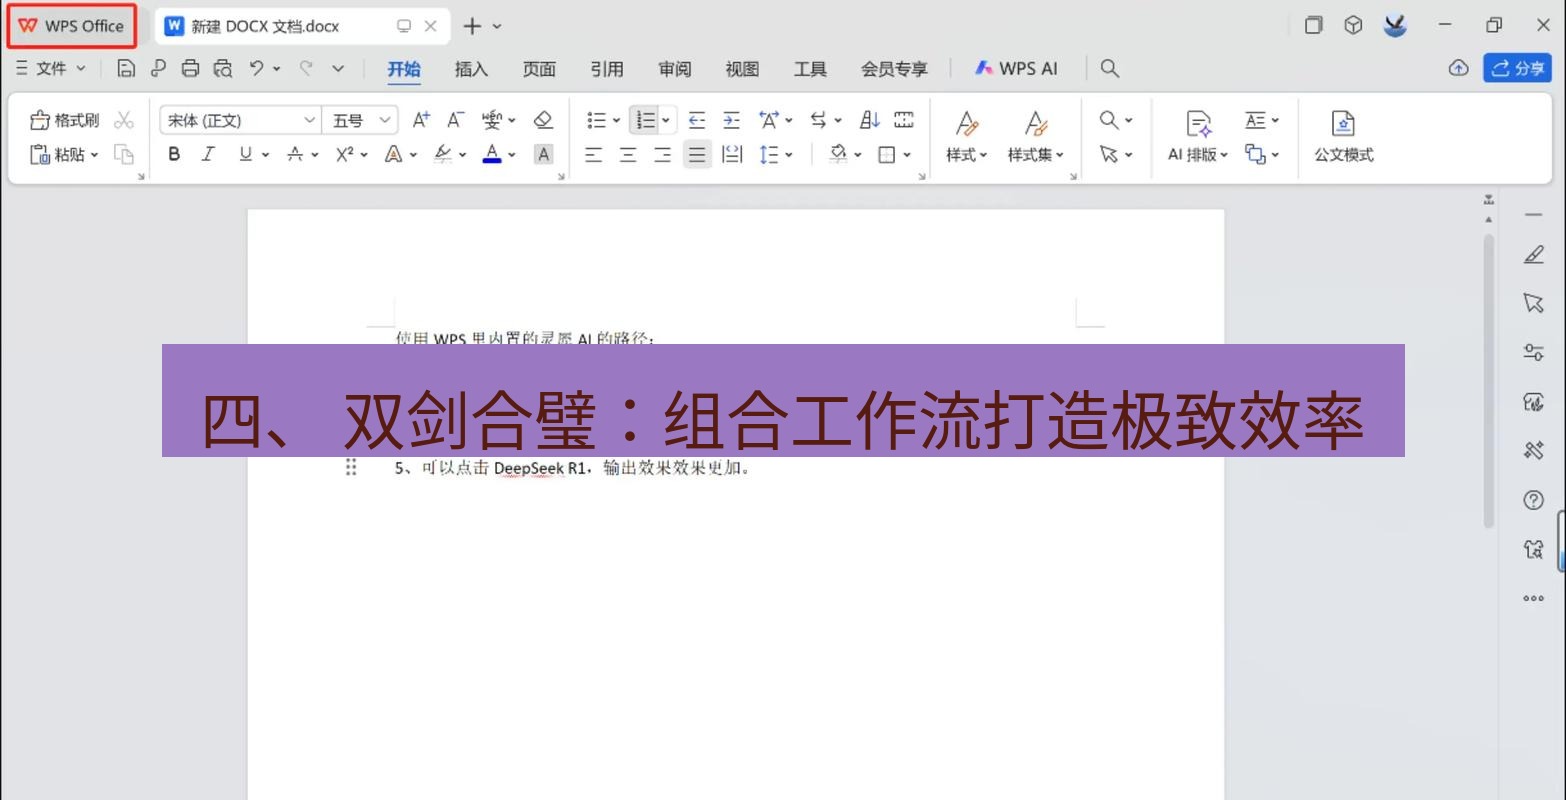Screen dimensions: 1566x800
Task: Switch to the 审阅 tab
Action: 675,68
